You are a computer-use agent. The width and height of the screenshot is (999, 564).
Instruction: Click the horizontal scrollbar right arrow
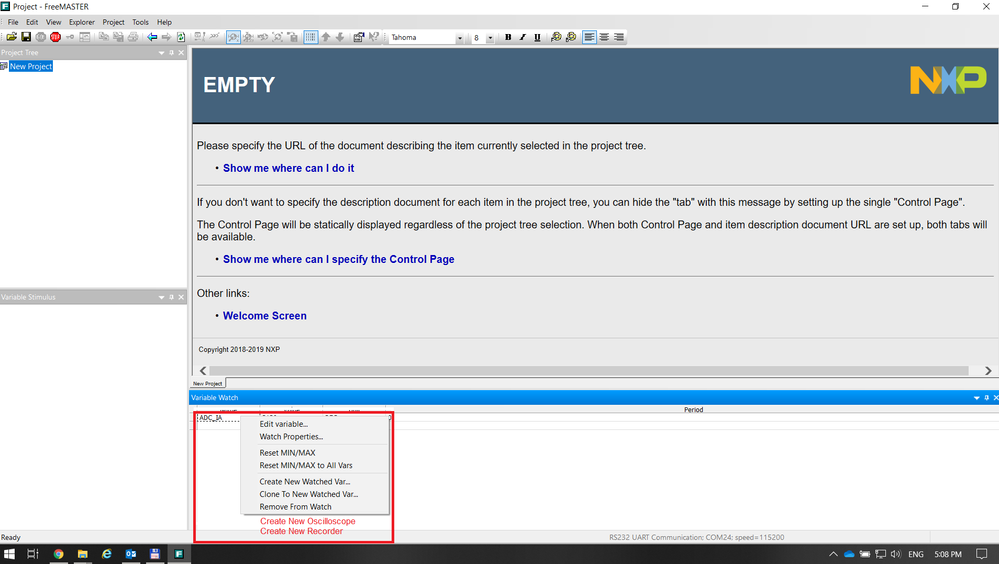[x=988, y=370]
